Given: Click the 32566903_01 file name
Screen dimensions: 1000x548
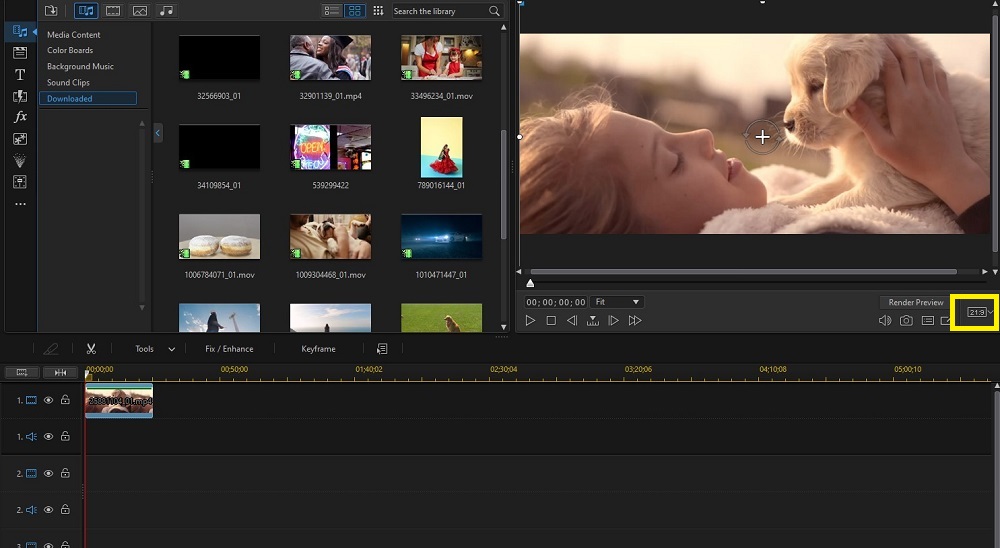Looking at the screenshot, I should [219, 96].
